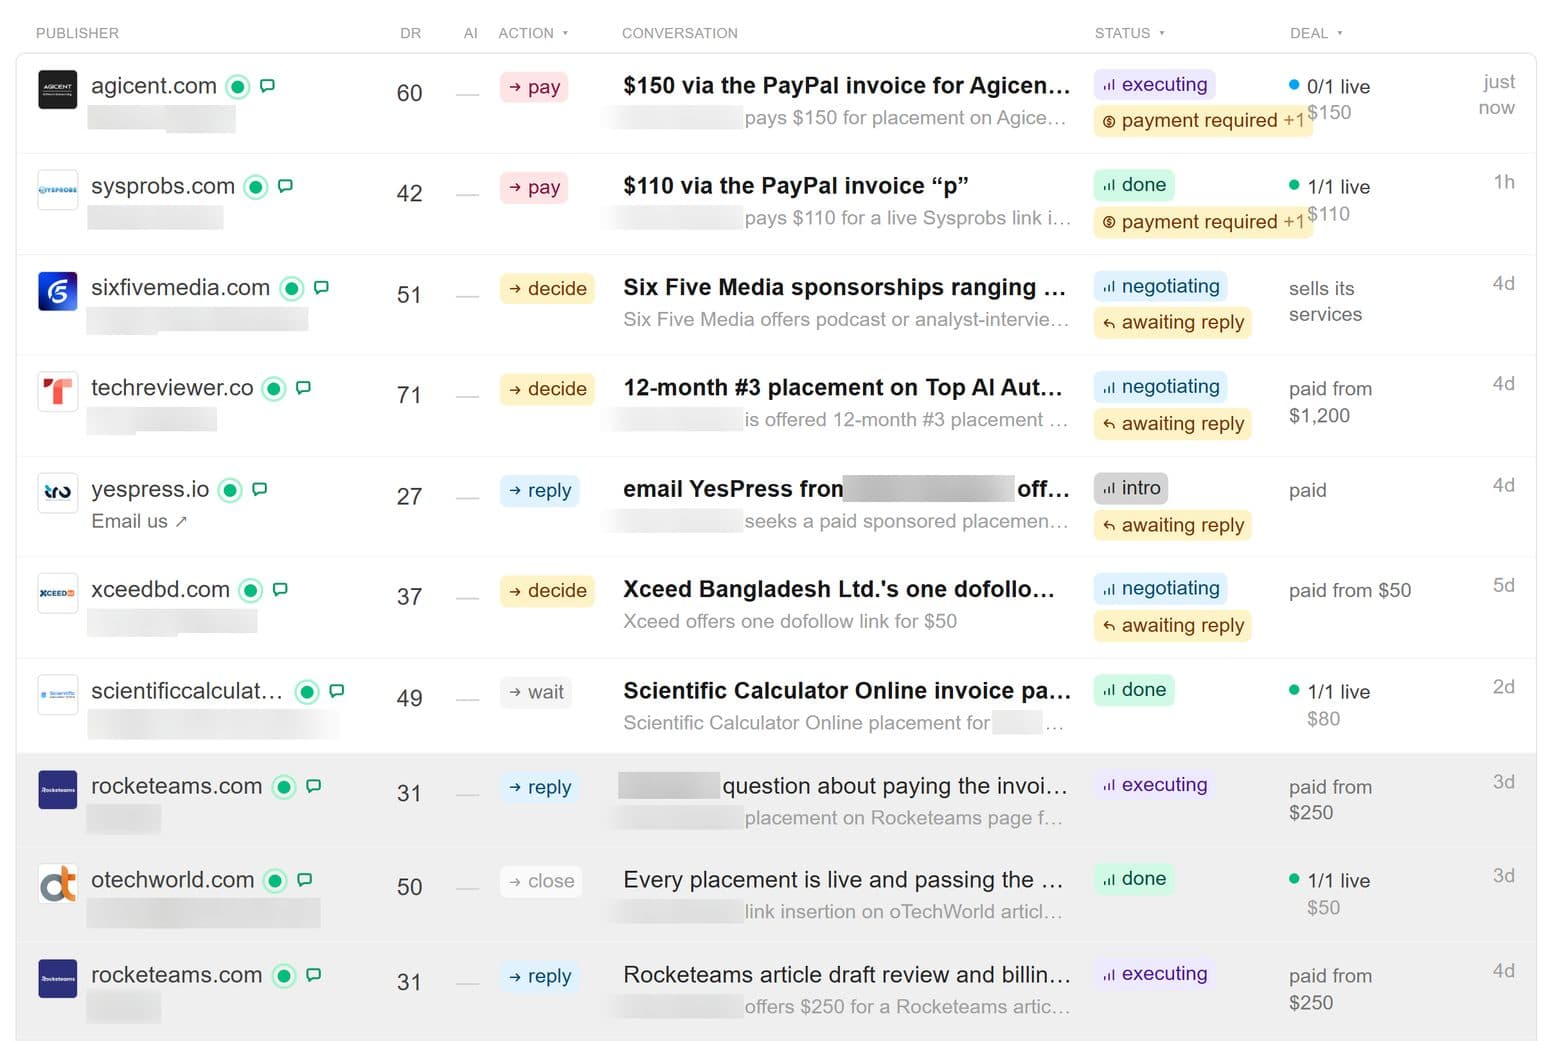1568x1041 pixels.
Task: Click the pay action for sysprobs.com
Action: tap(534, 187)
